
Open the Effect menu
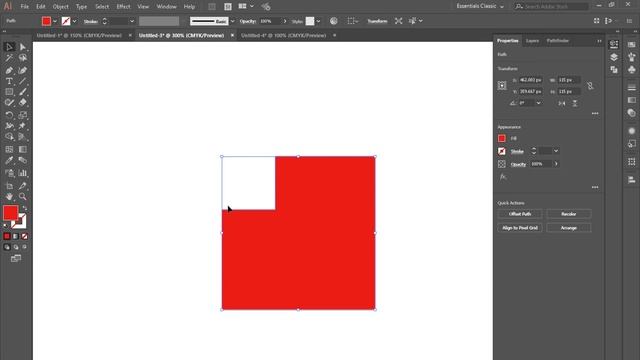coord(123,7)
